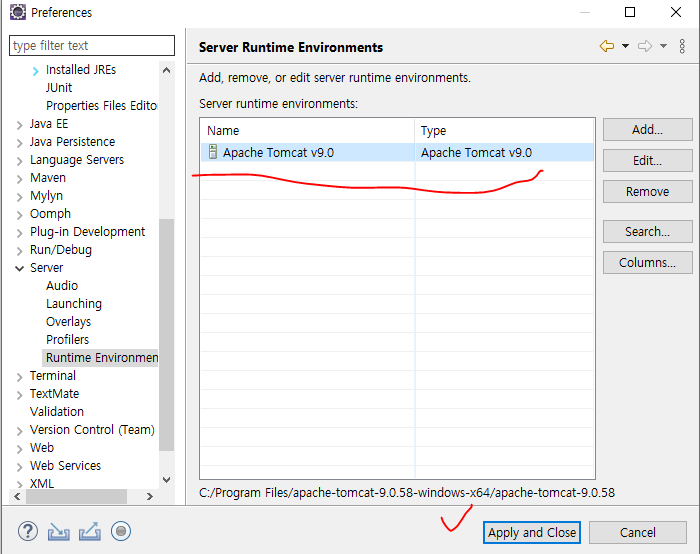Expand the TextMate tree node
The width and height of the screenshot is (700, 554).
pos(19,395)
